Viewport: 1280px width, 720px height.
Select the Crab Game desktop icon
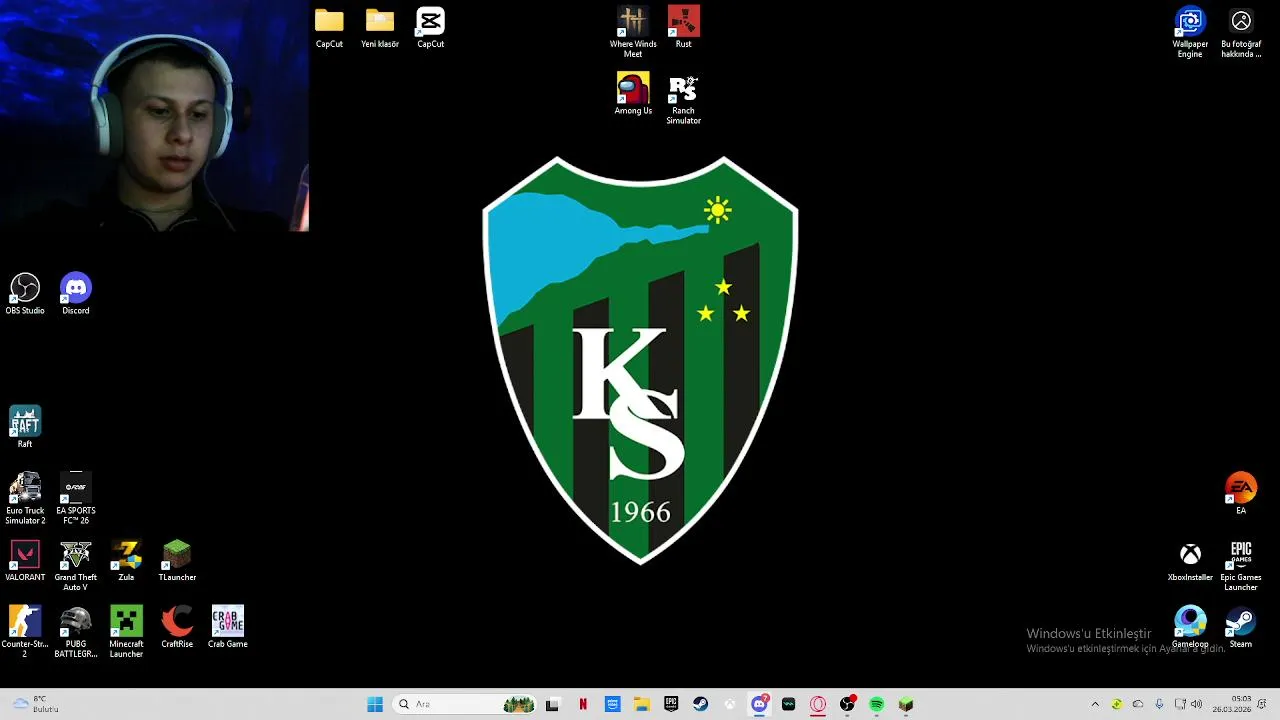[228, 628]
